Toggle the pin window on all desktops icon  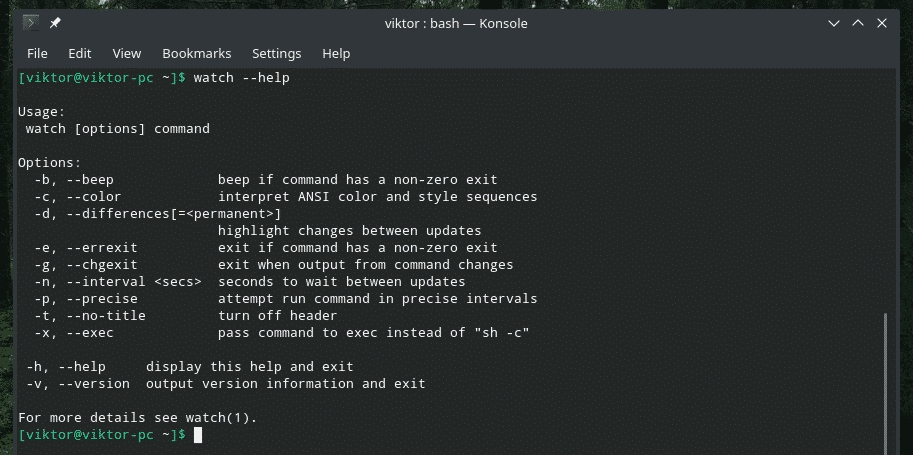[54, 23]
